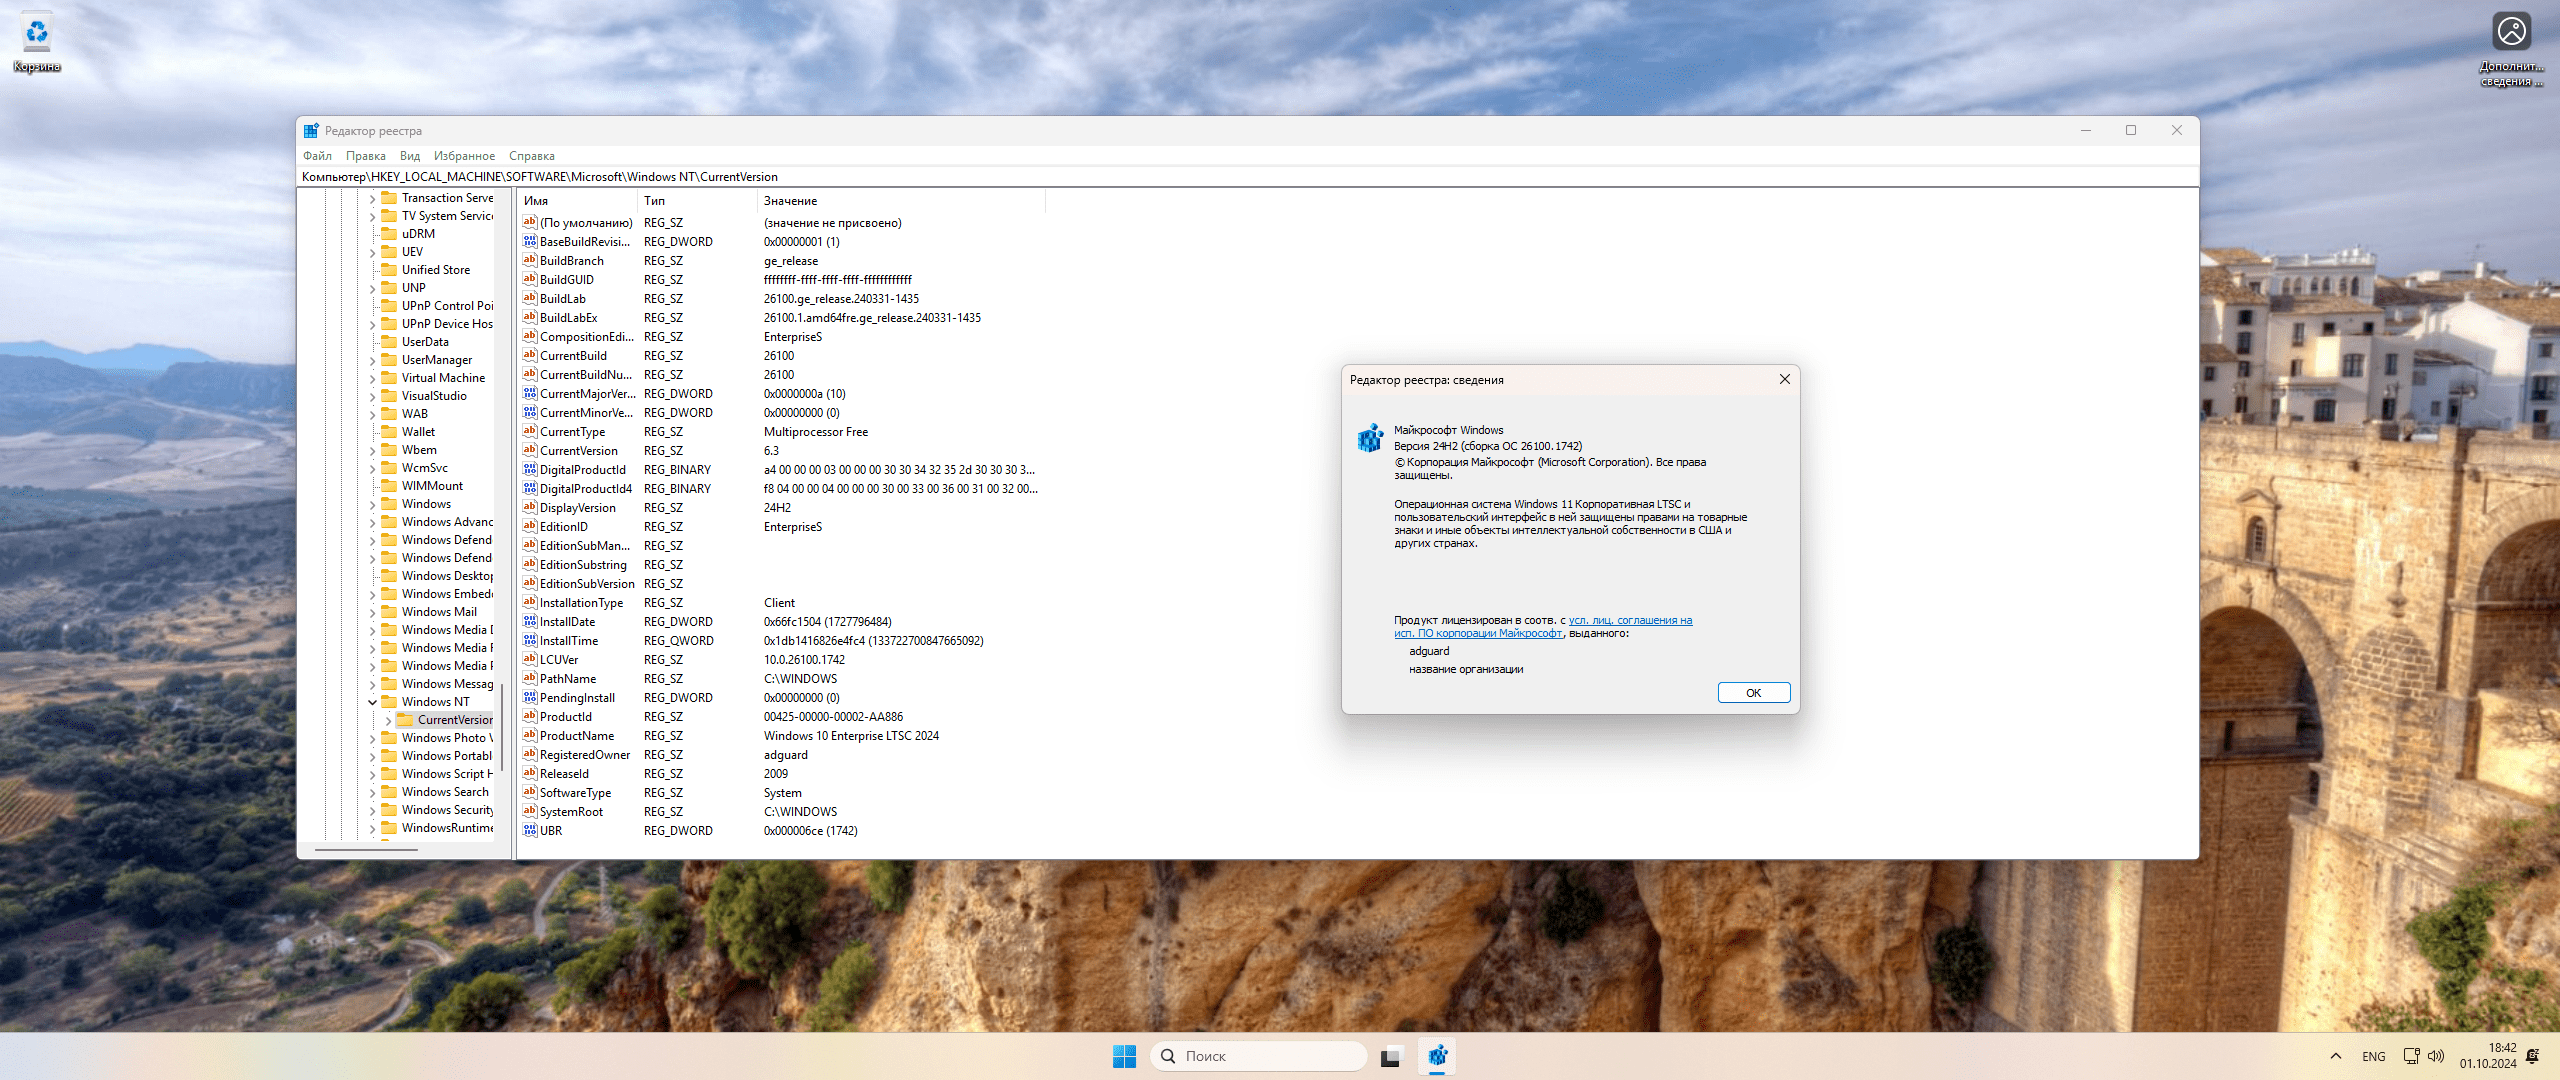This screenshot has width=2560, height=1080.
Task: Click the Task View taskbar icon
Action: point(1391,1056)
